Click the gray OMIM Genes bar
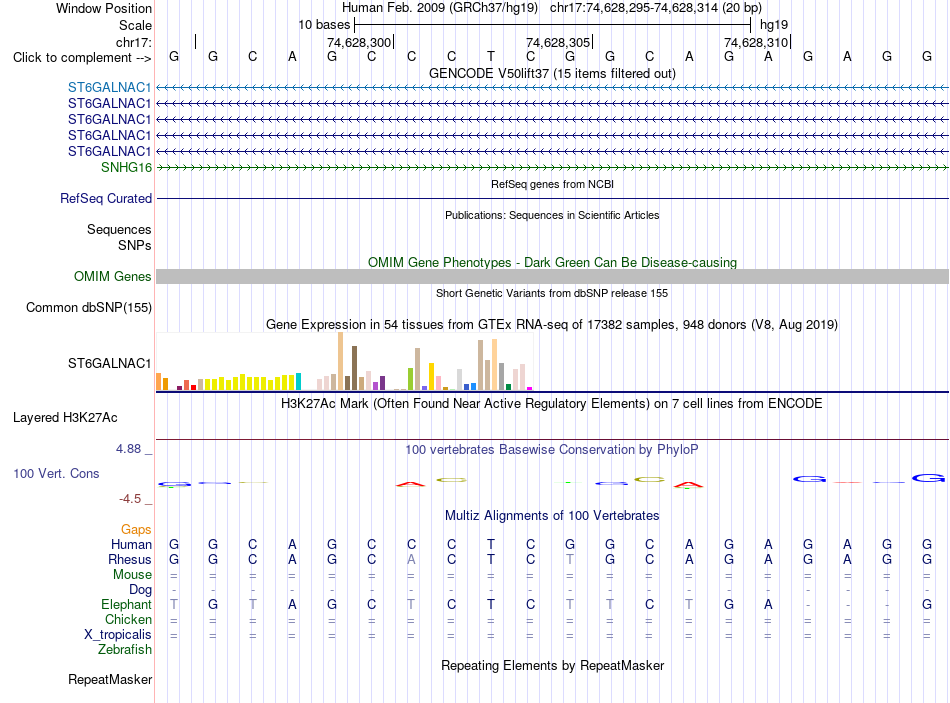Screen dimensions: 950x703 (x=552, y=276)
